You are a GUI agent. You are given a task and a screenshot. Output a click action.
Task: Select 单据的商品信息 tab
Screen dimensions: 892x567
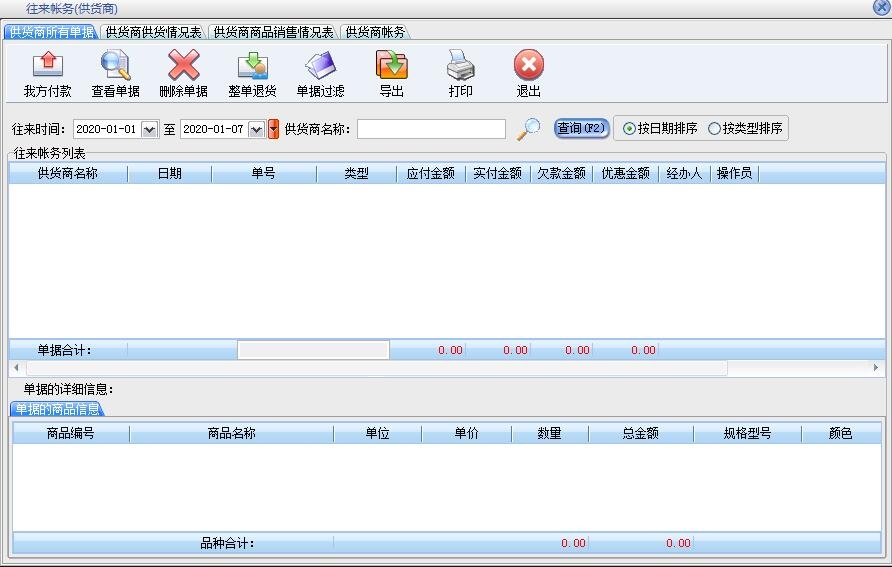coord(57,409)
